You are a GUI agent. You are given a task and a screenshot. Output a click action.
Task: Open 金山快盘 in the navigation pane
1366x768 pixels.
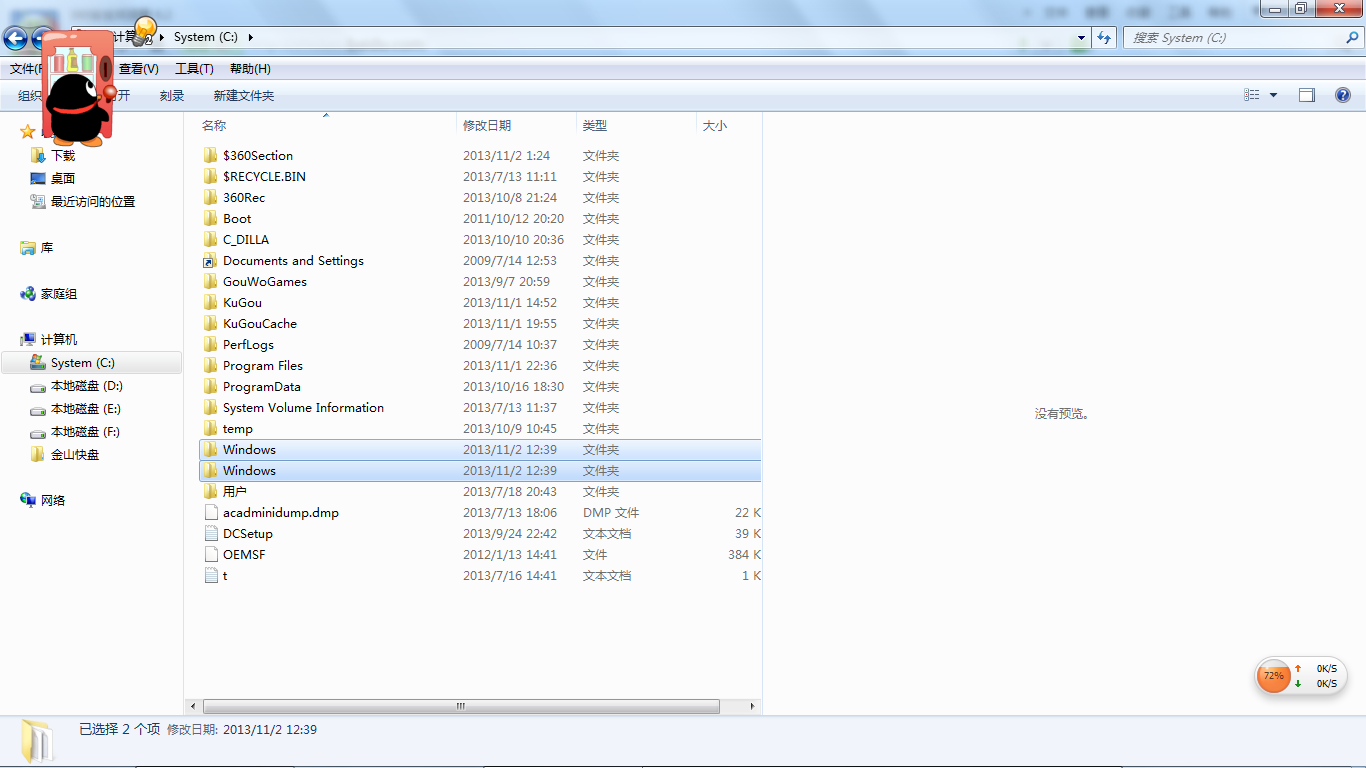point(75,454)
